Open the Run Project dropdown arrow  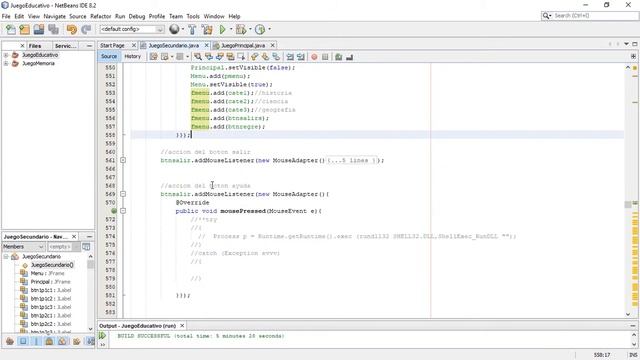(231, 29)
